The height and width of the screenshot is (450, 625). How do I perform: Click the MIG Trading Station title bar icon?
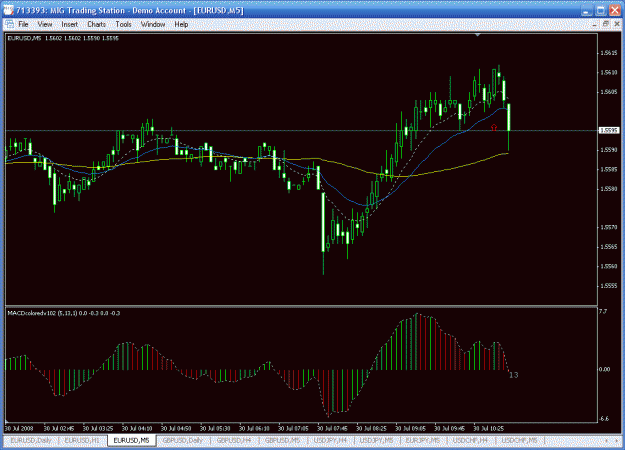[8, 10]
